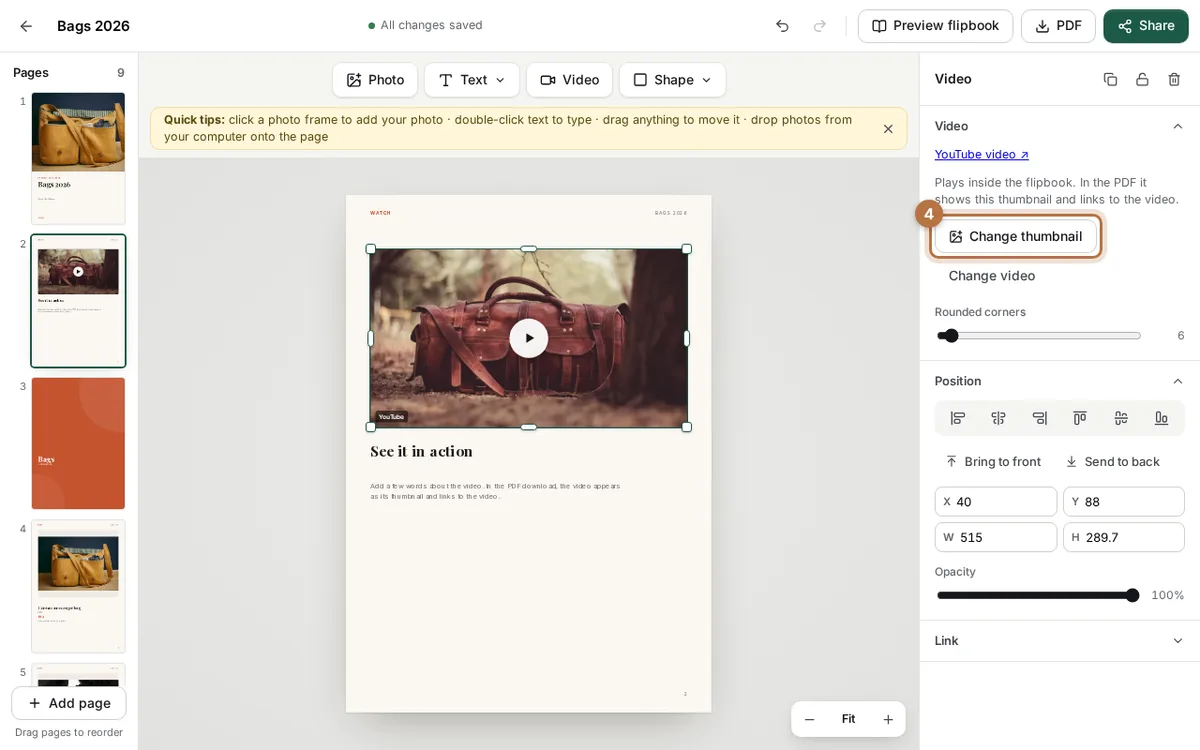Set zoom to Fit

coord(848,719)
